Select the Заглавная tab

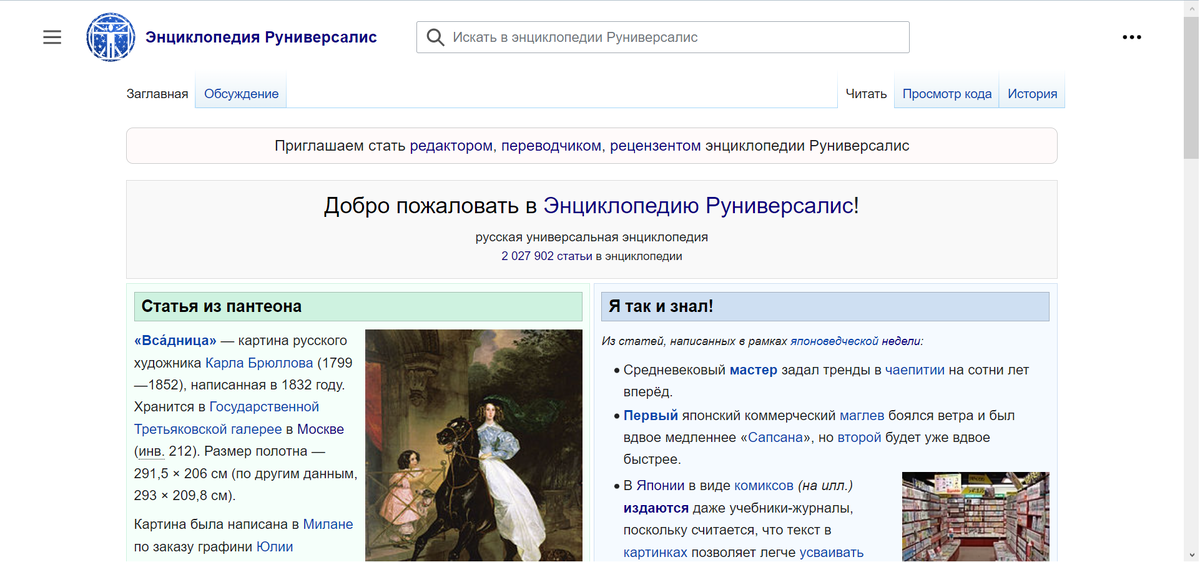click(157, 94)
